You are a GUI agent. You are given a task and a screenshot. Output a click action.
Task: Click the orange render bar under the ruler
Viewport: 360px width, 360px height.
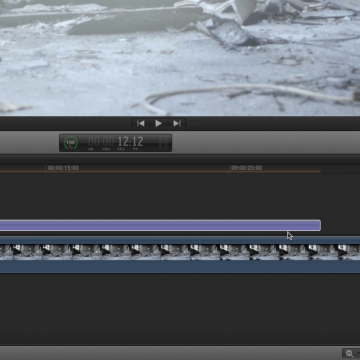click(160, 171)
